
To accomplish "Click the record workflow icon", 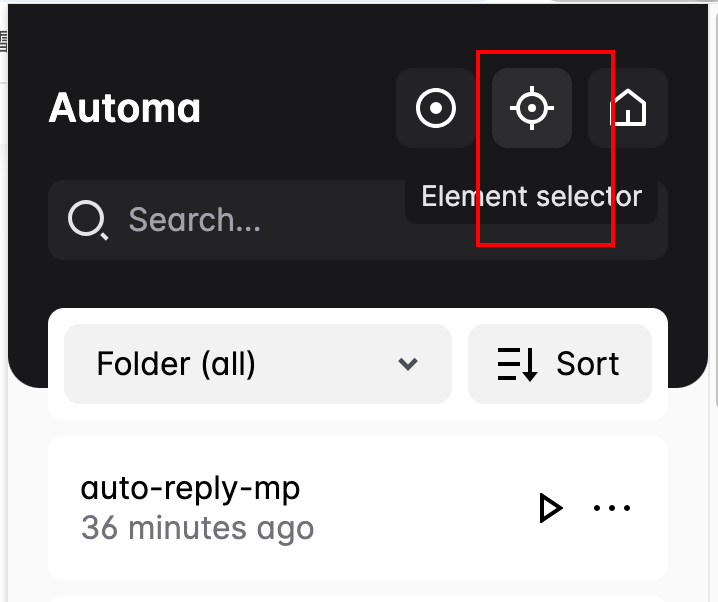I will pyautogui.click(x=435, y=108).
